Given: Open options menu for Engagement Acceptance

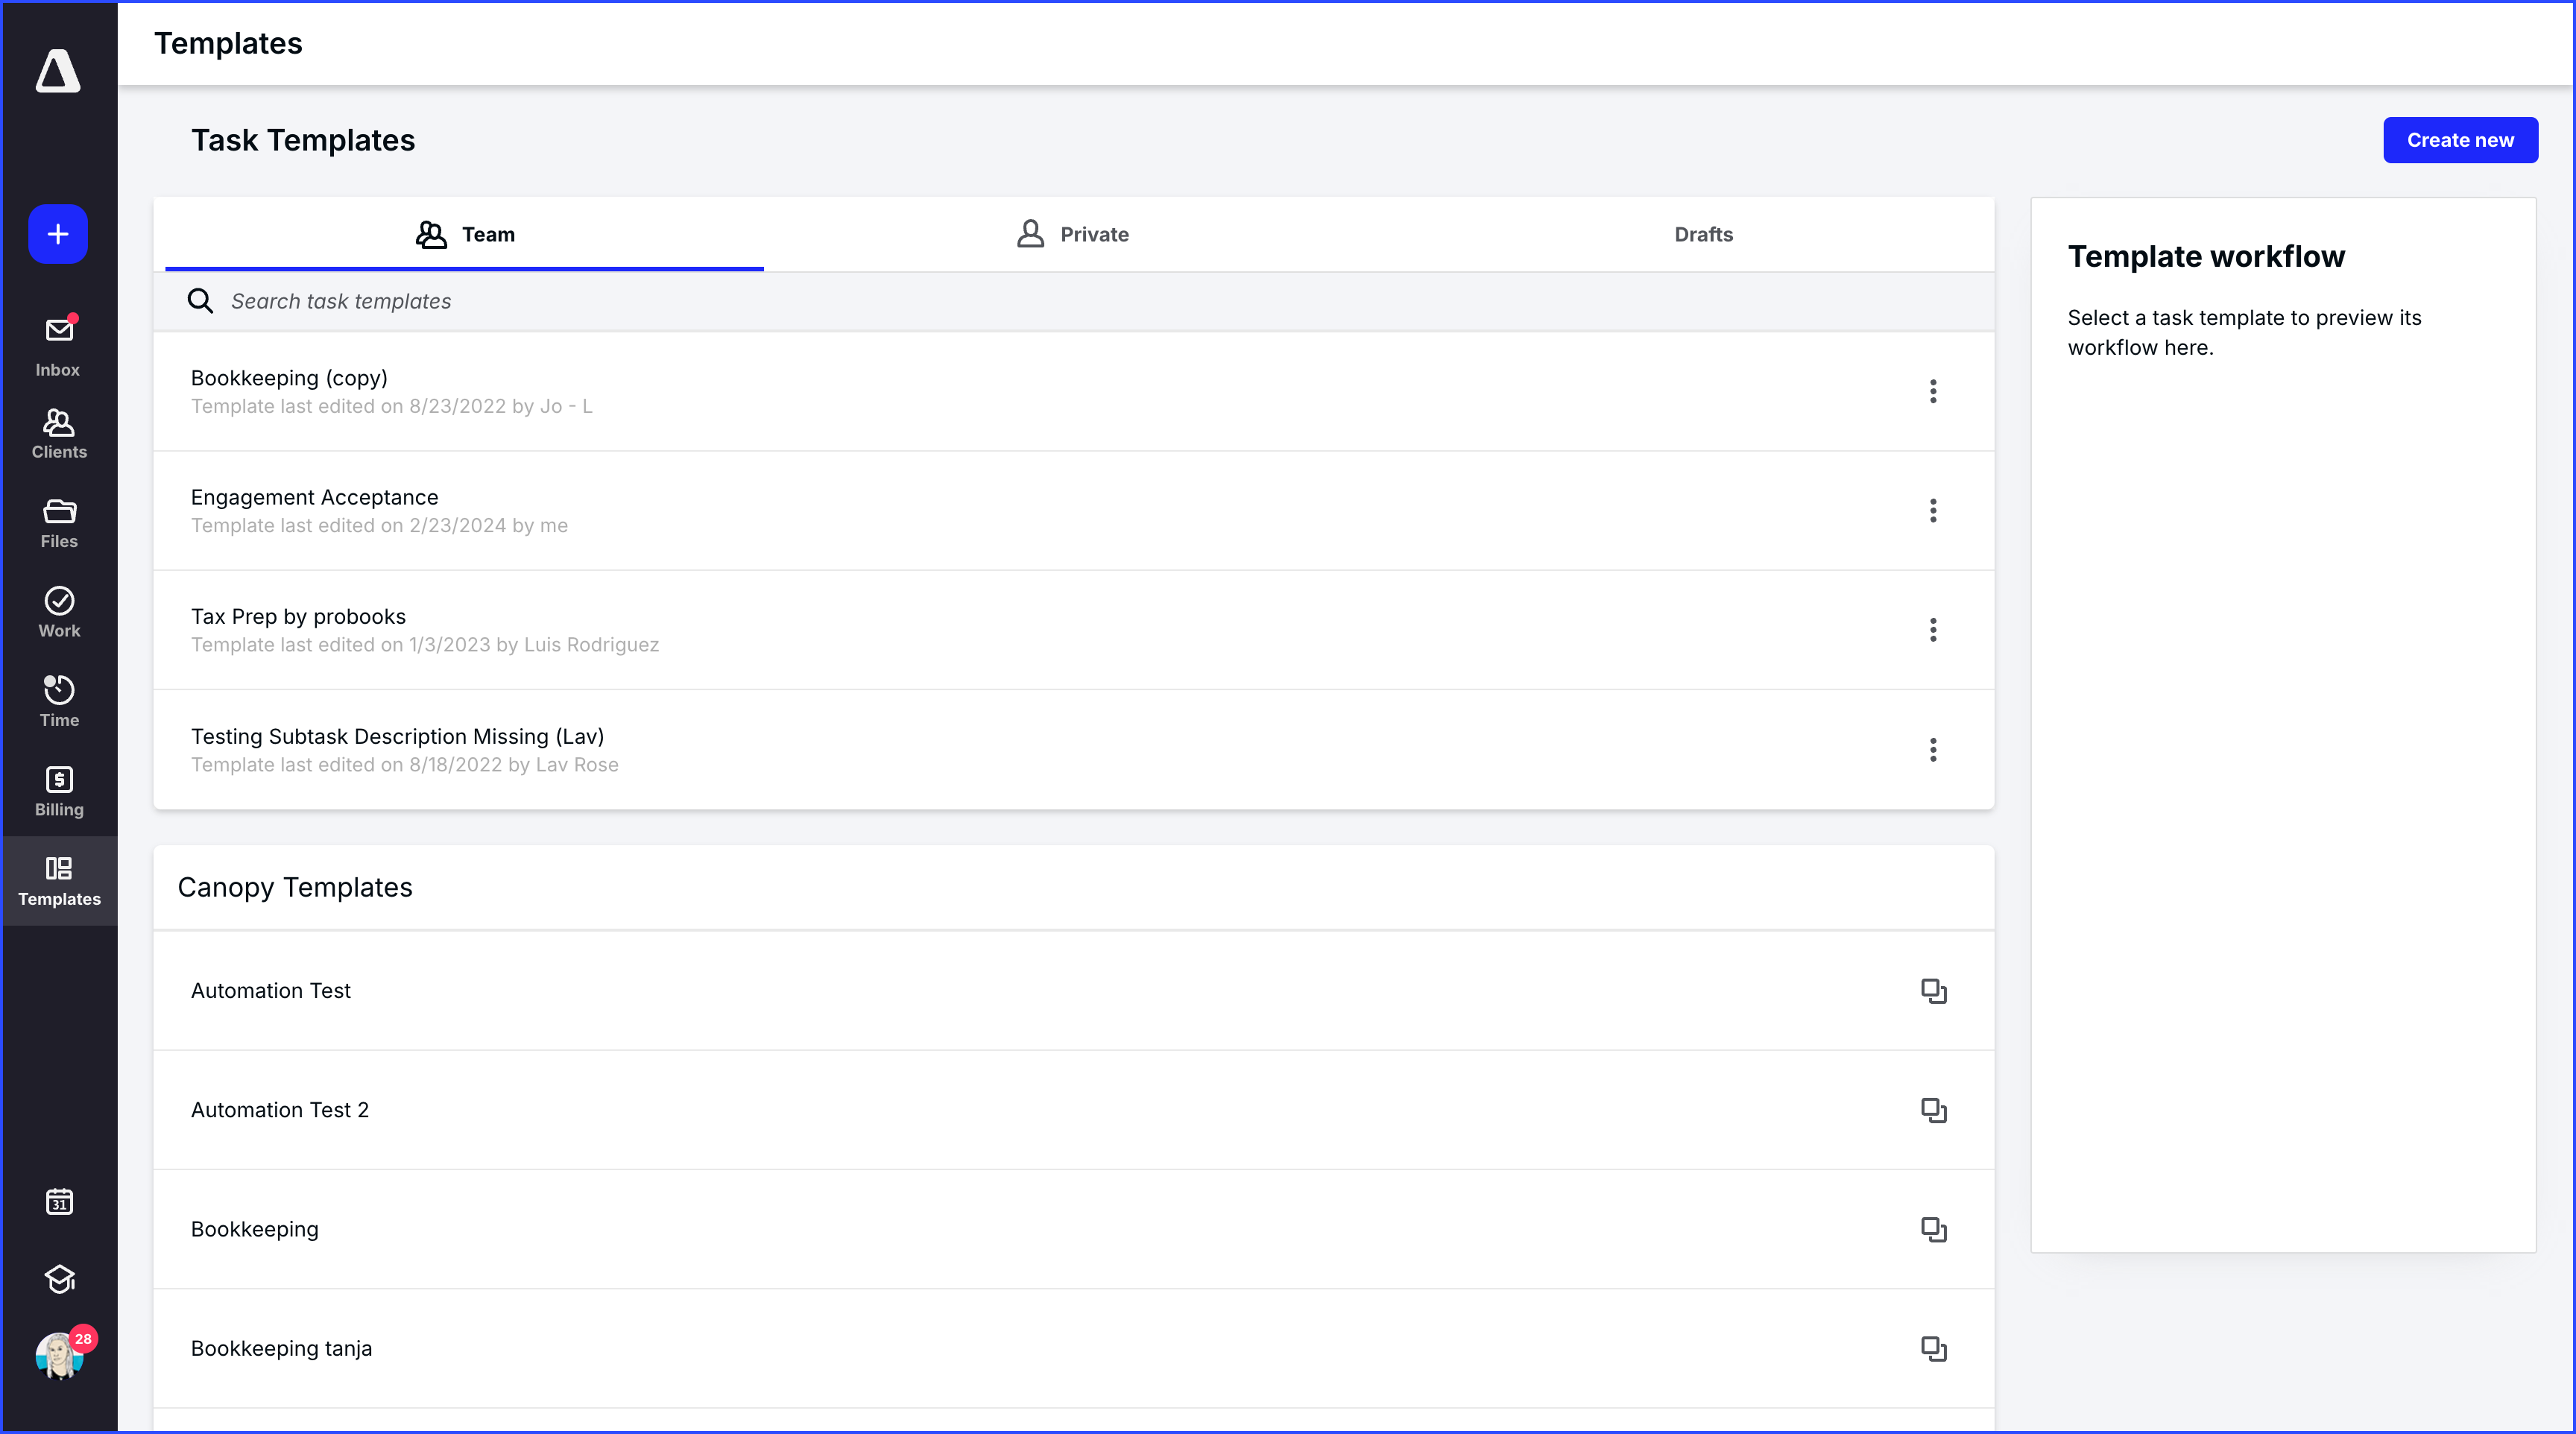Looking at the screenshot, I should (1933, 510).
